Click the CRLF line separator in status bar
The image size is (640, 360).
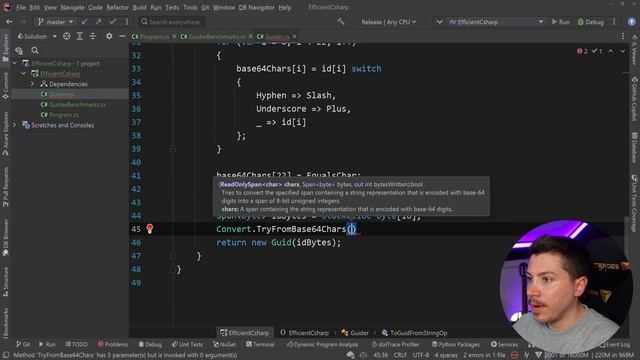pyautogui.click(x=400, y=355)
